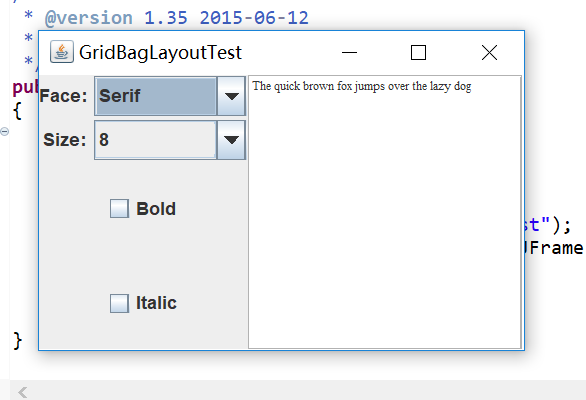586x400 pixels.
Task: Click the Face: label
Action: click(63, 96)
